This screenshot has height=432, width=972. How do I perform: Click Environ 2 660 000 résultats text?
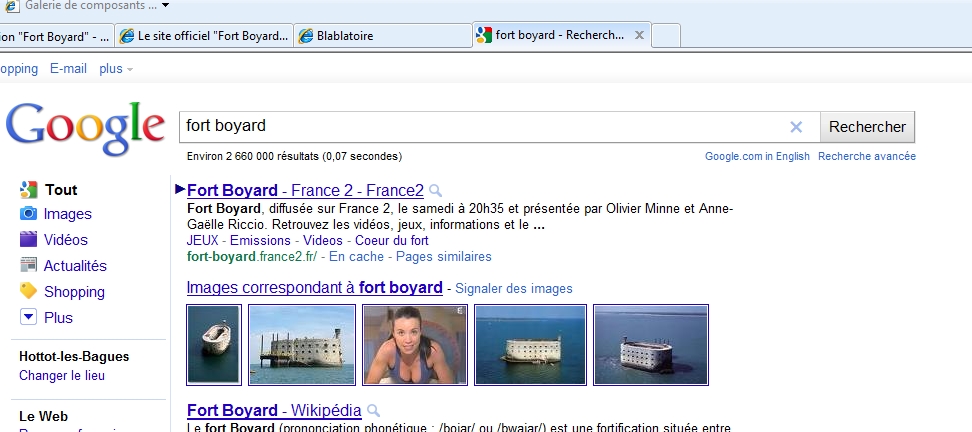294,156
